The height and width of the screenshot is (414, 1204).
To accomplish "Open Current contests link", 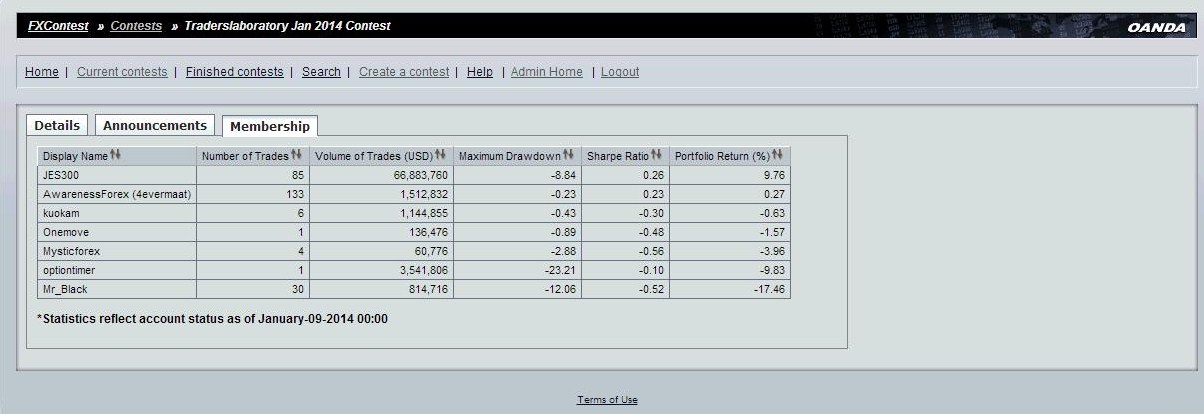I will click(122, 72).
